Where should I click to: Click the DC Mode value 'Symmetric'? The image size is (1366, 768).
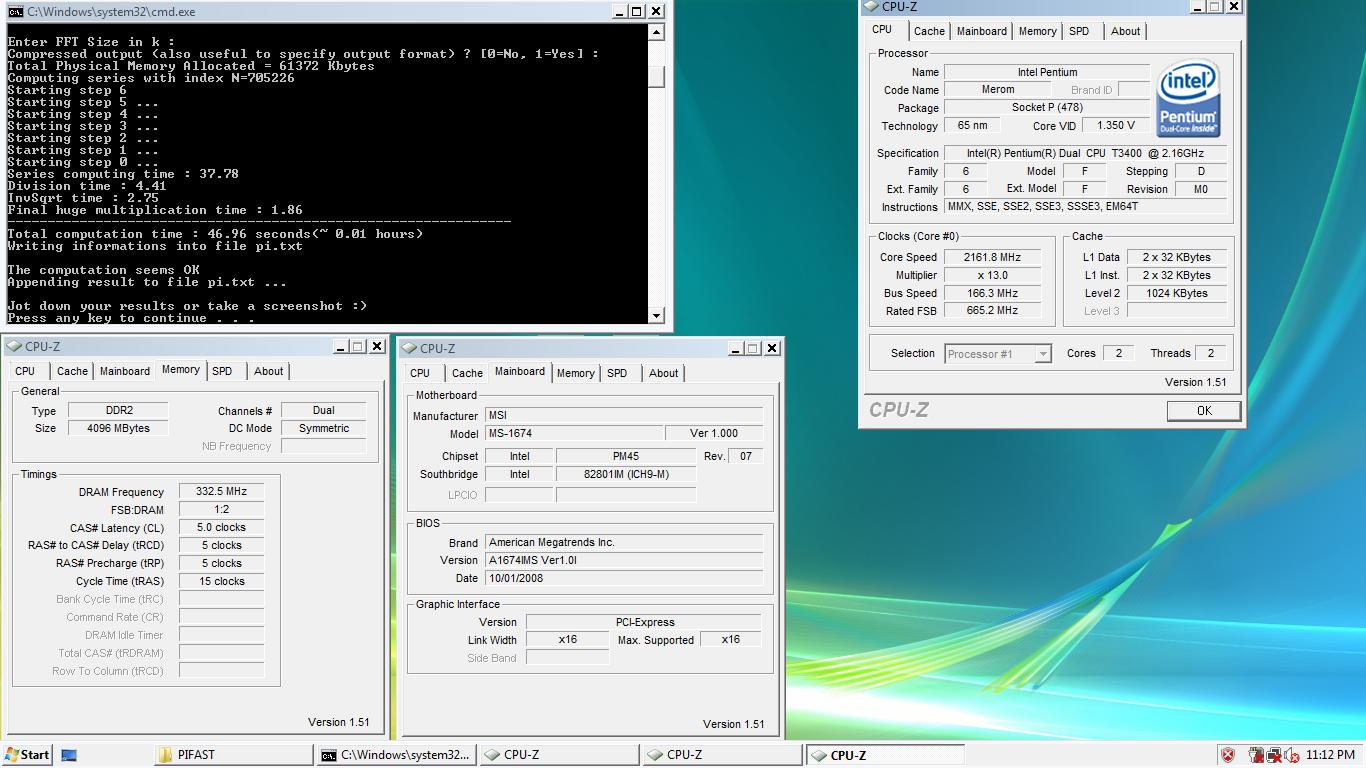(324, 428)
